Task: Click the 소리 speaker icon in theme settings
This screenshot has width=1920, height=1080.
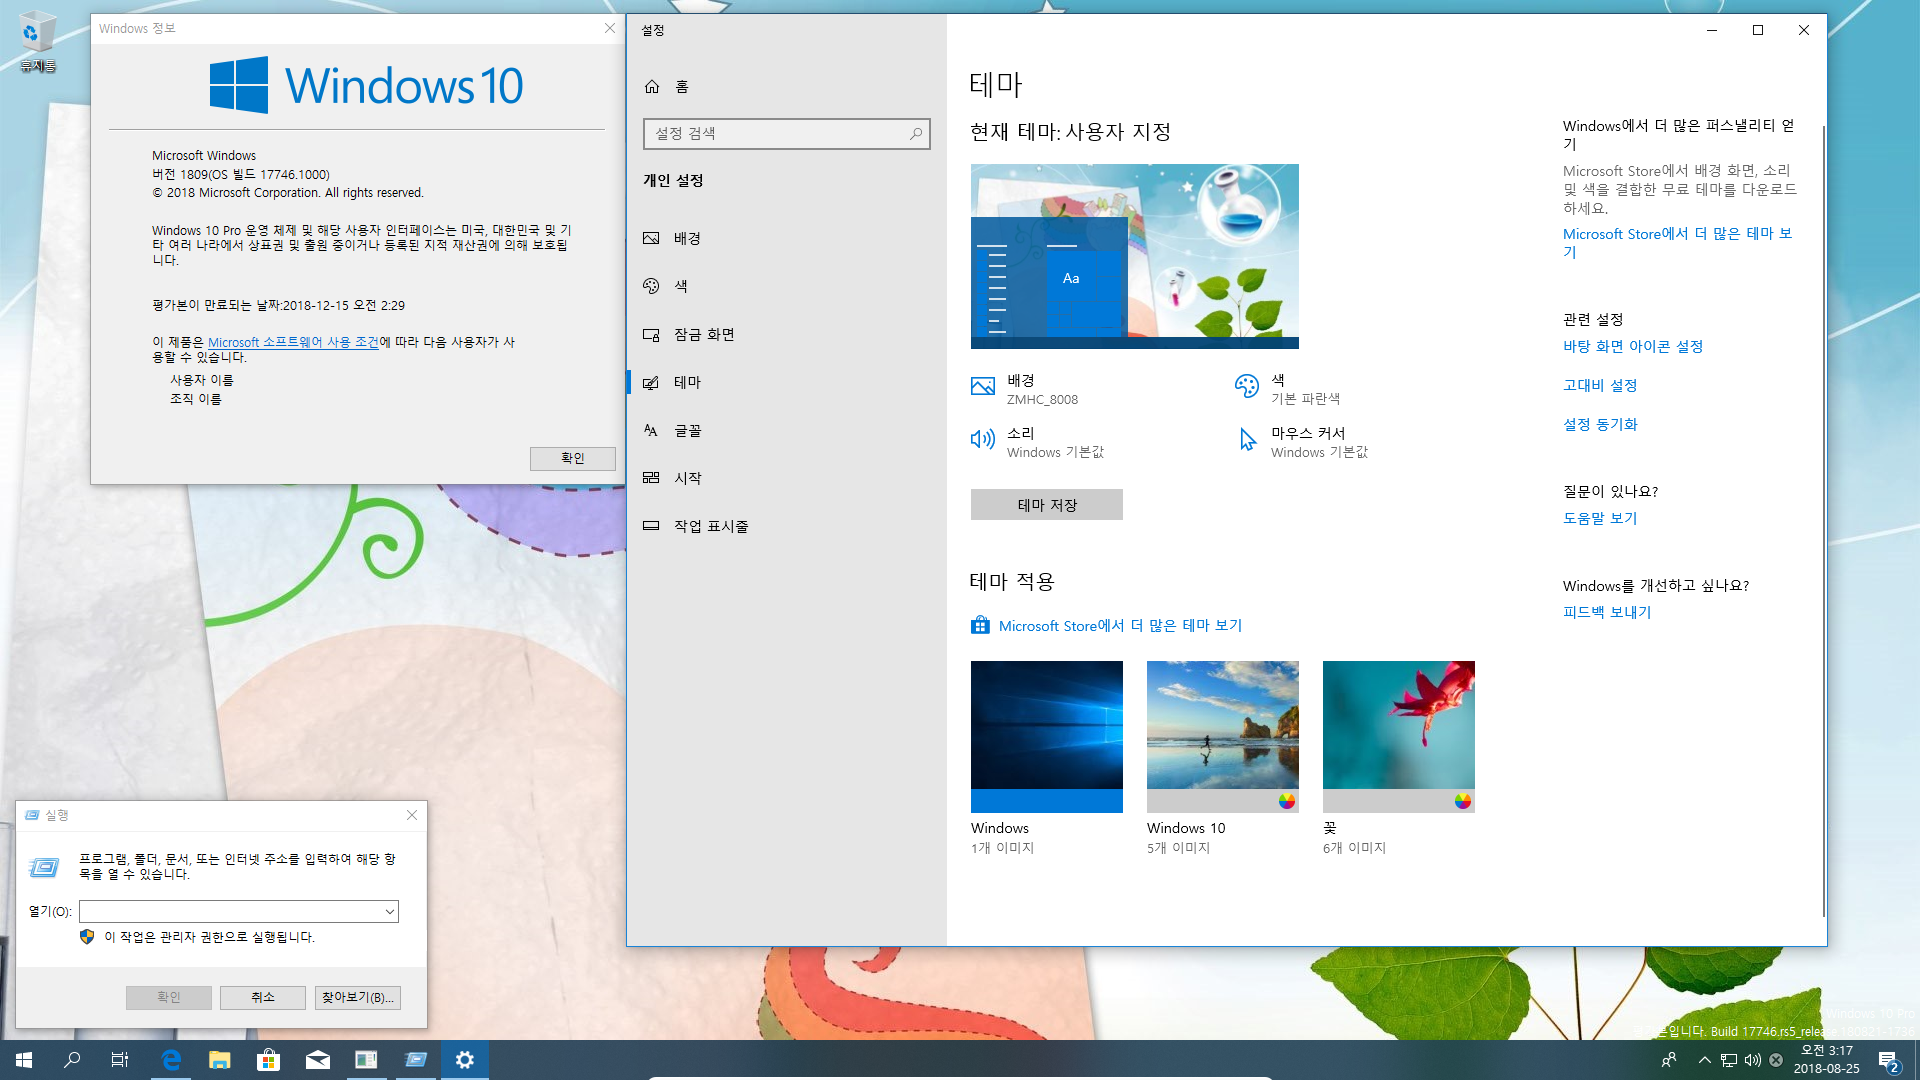Action: pyautogui.click(x=983, y=440)
